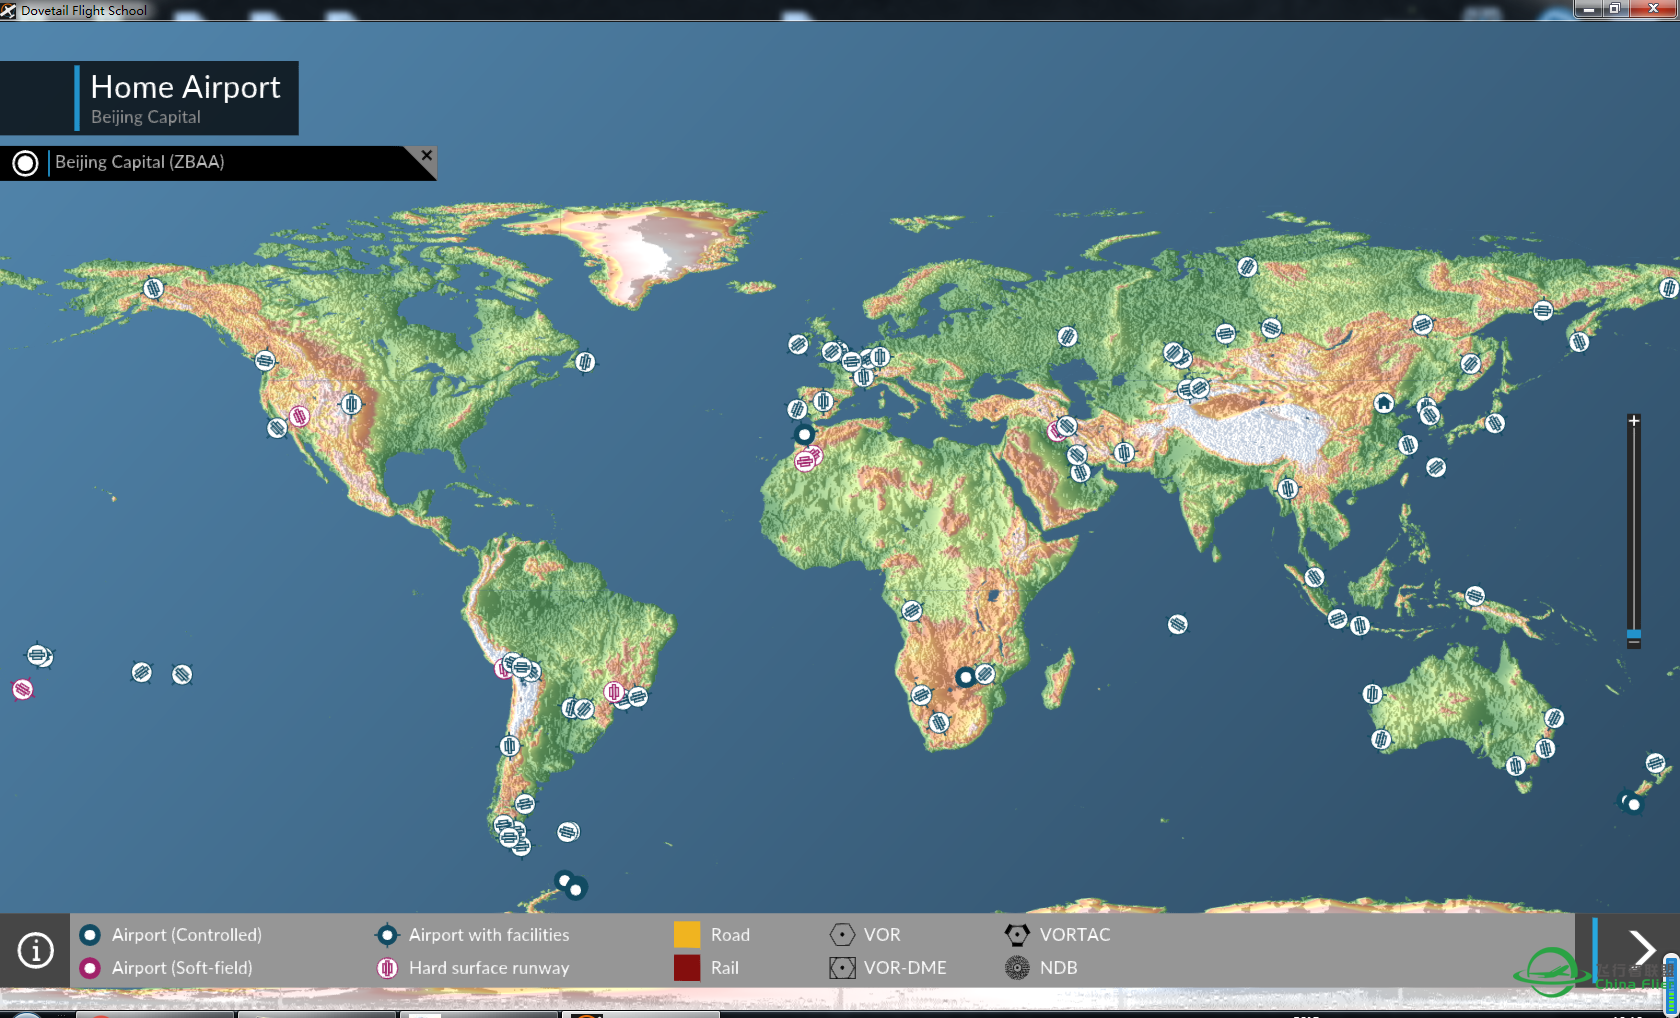
Task: Click the yellow Road legend swatch
Action: (687, 934)
